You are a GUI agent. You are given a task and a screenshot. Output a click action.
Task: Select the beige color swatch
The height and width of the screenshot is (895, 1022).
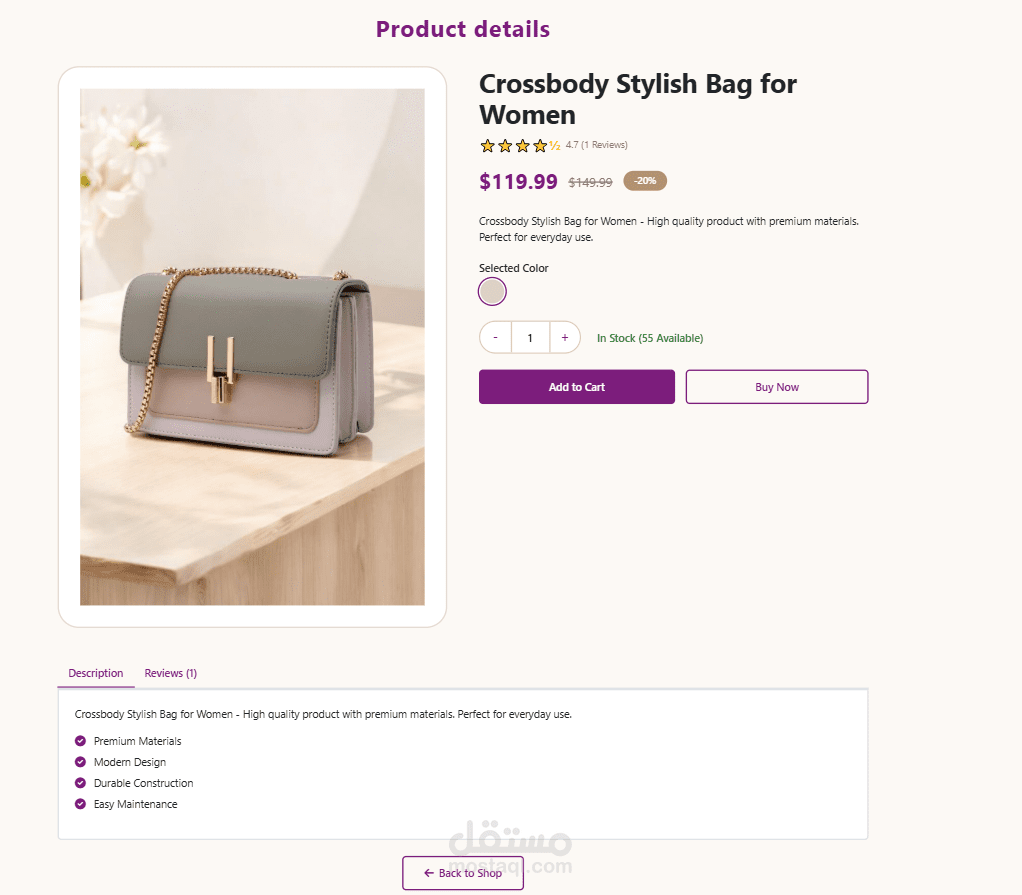tap(492, 291)
